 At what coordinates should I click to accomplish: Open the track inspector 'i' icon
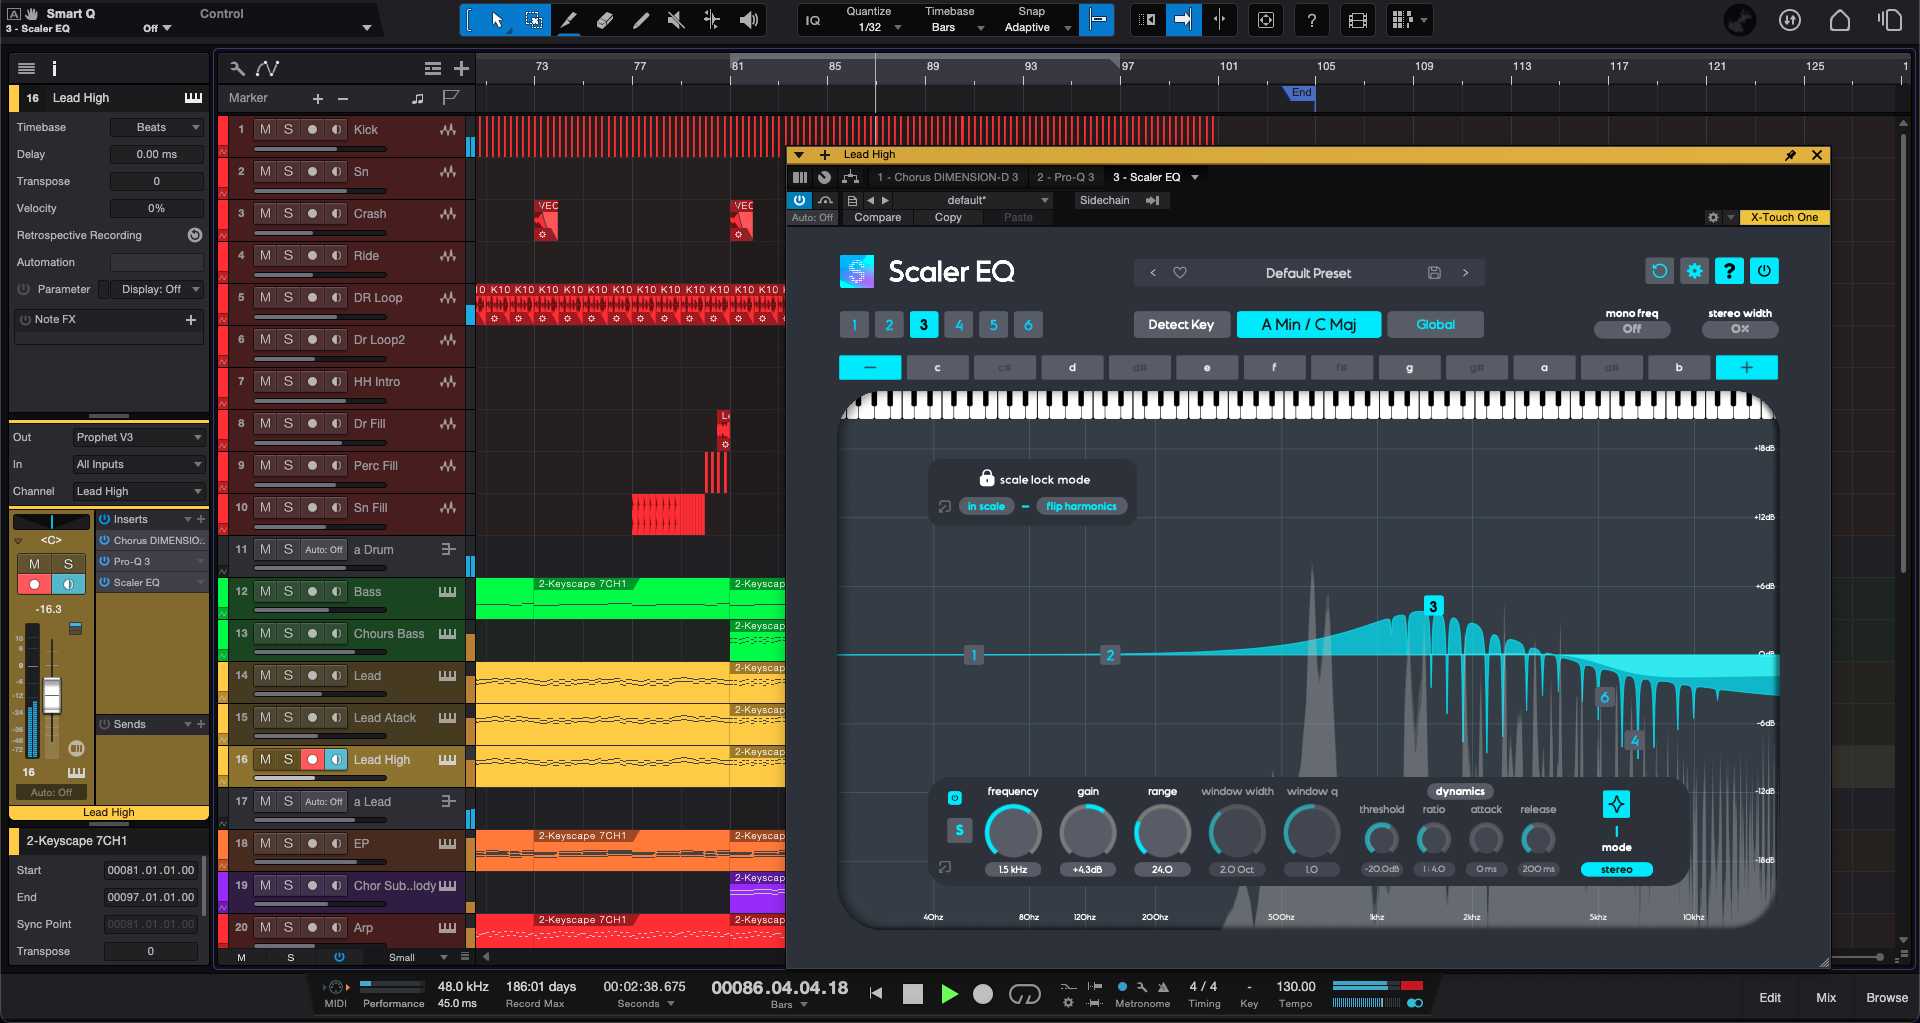click(x=54, y=68)
